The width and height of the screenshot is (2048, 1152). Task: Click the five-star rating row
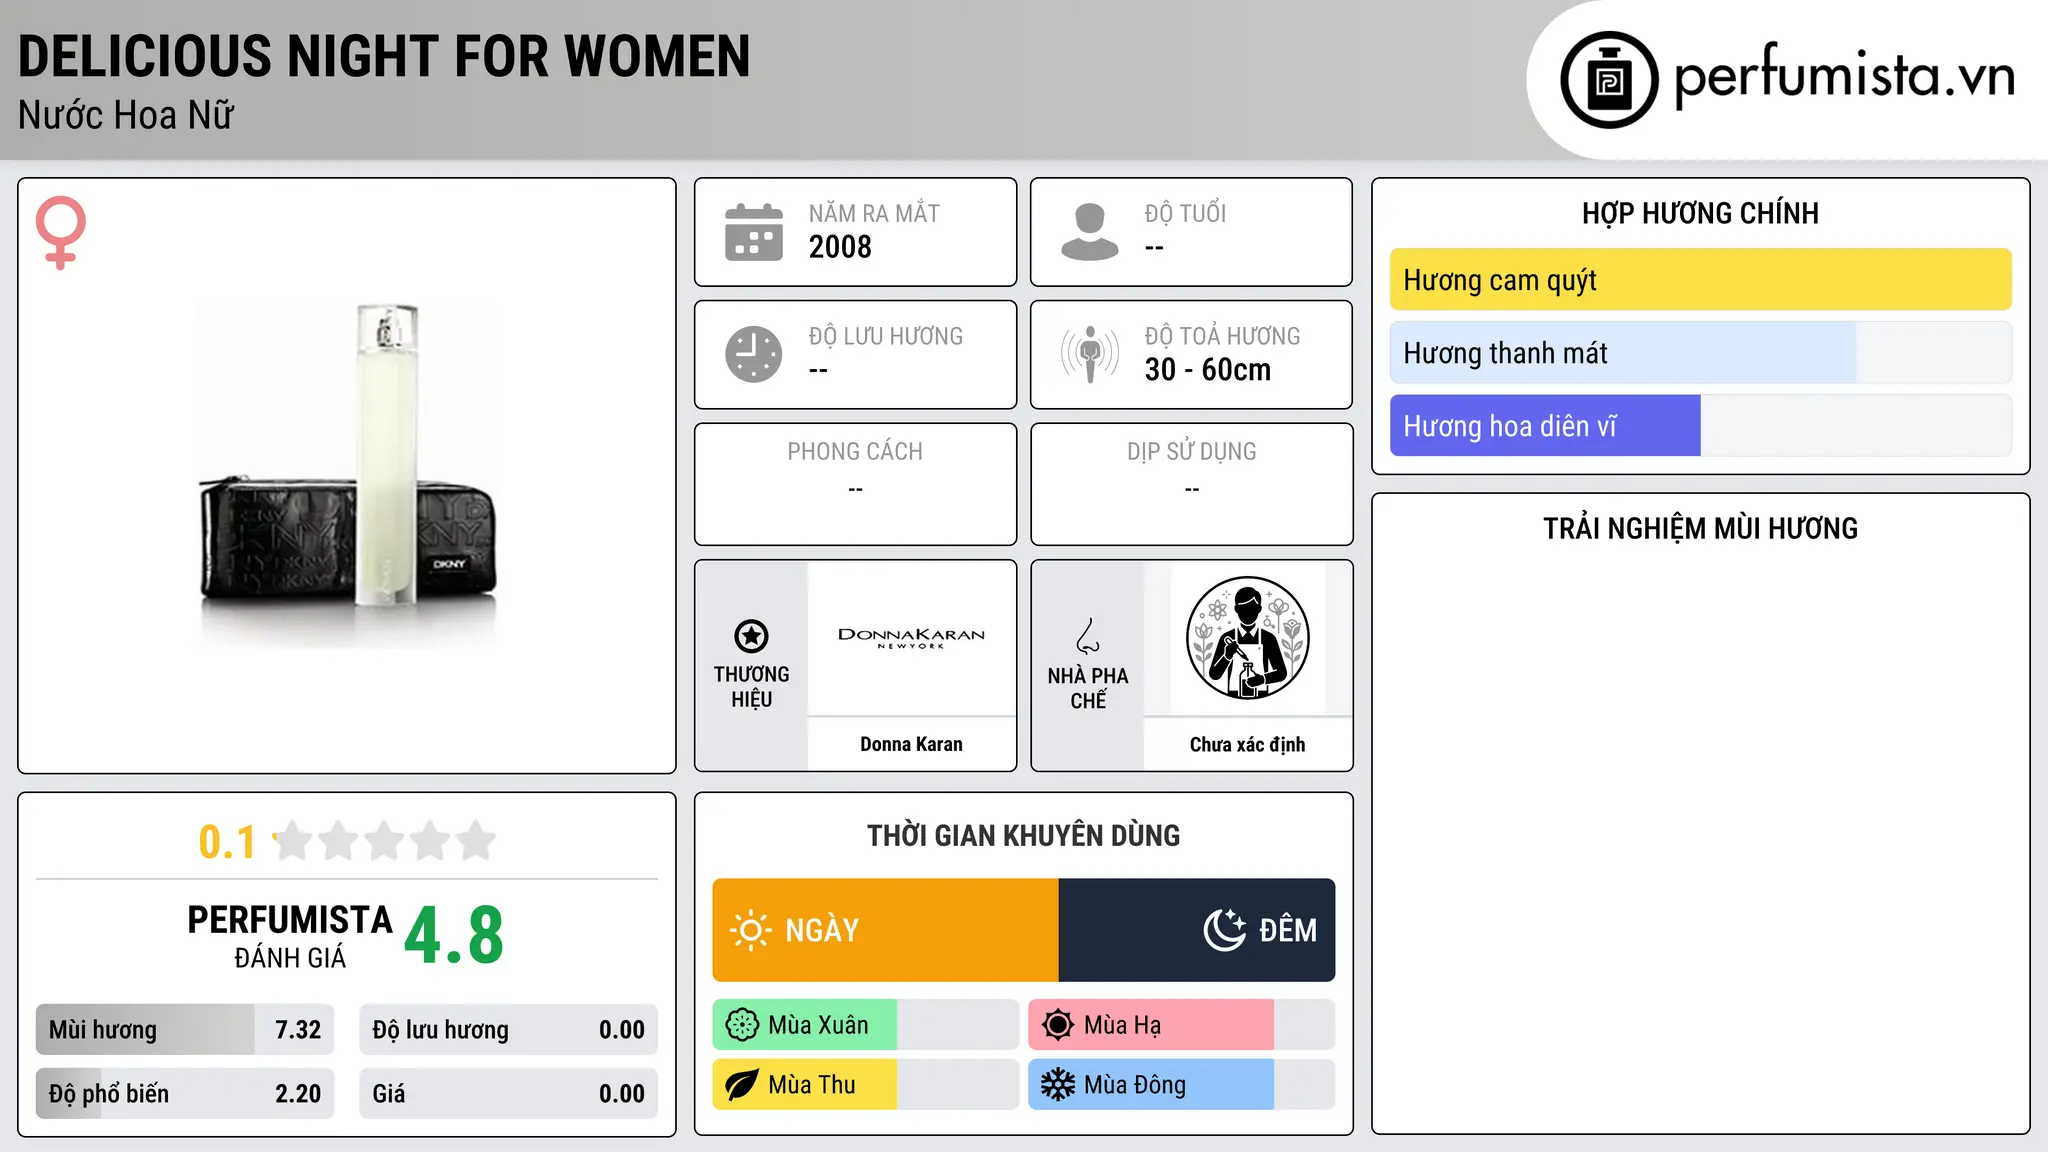385,842
